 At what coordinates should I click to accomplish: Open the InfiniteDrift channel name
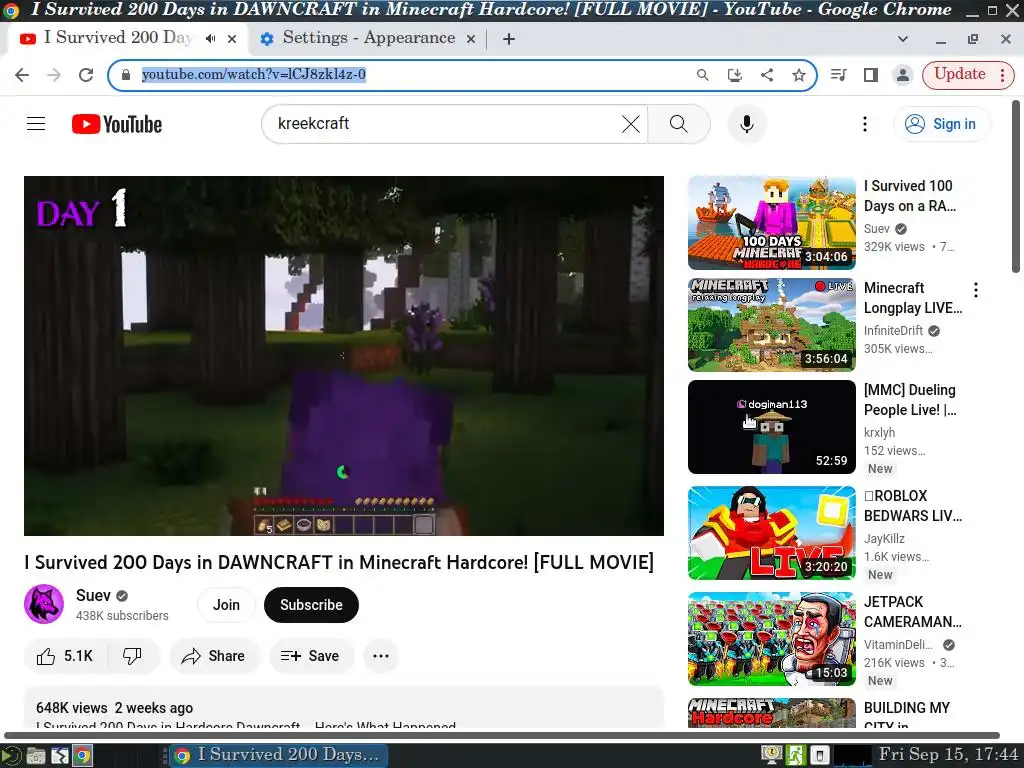[x=893, y=331]
